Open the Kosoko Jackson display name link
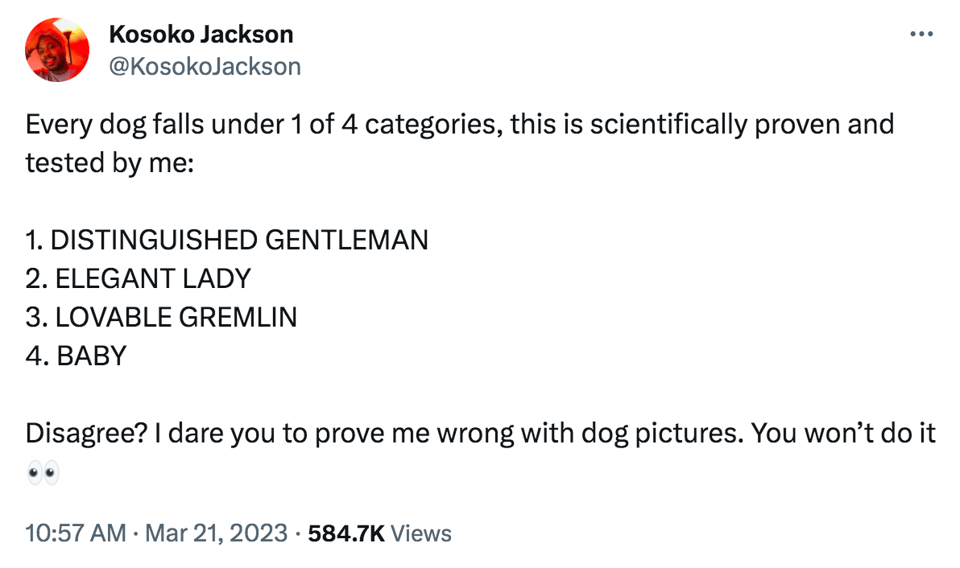This screenshot has height=568, width=960. 201,34
